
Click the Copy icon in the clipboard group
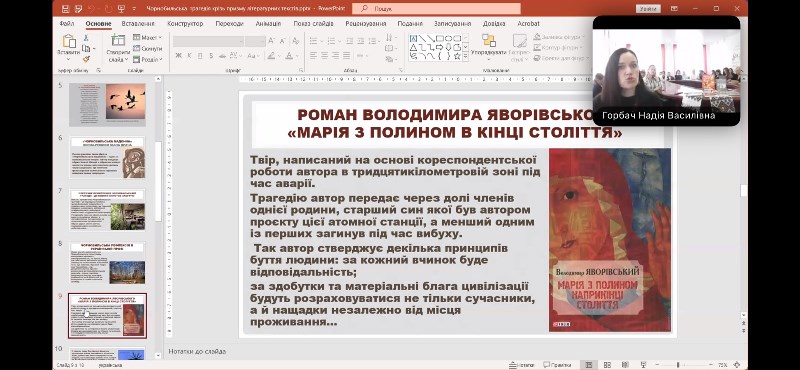point(86,48)
